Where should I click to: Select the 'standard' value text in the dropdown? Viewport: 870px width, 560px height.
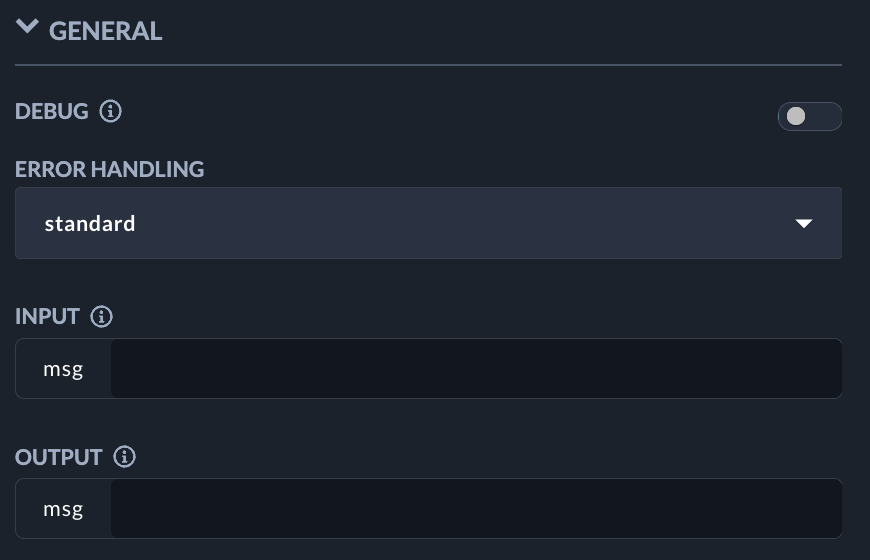pos(90,223)
